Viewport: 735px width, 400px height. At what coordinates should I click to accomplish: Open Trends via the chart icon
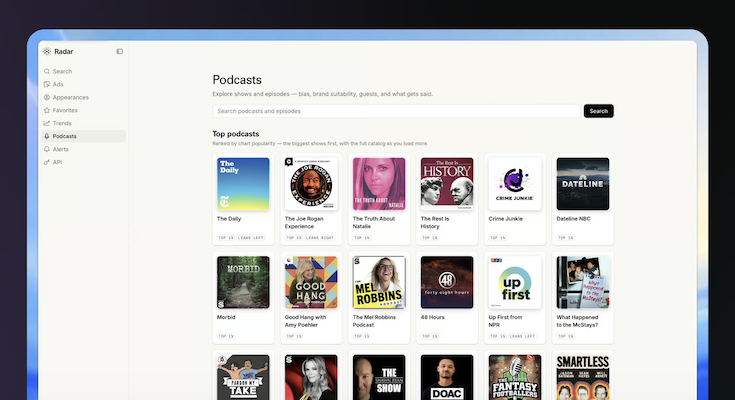pyautogui.click(x=47, y=123)
